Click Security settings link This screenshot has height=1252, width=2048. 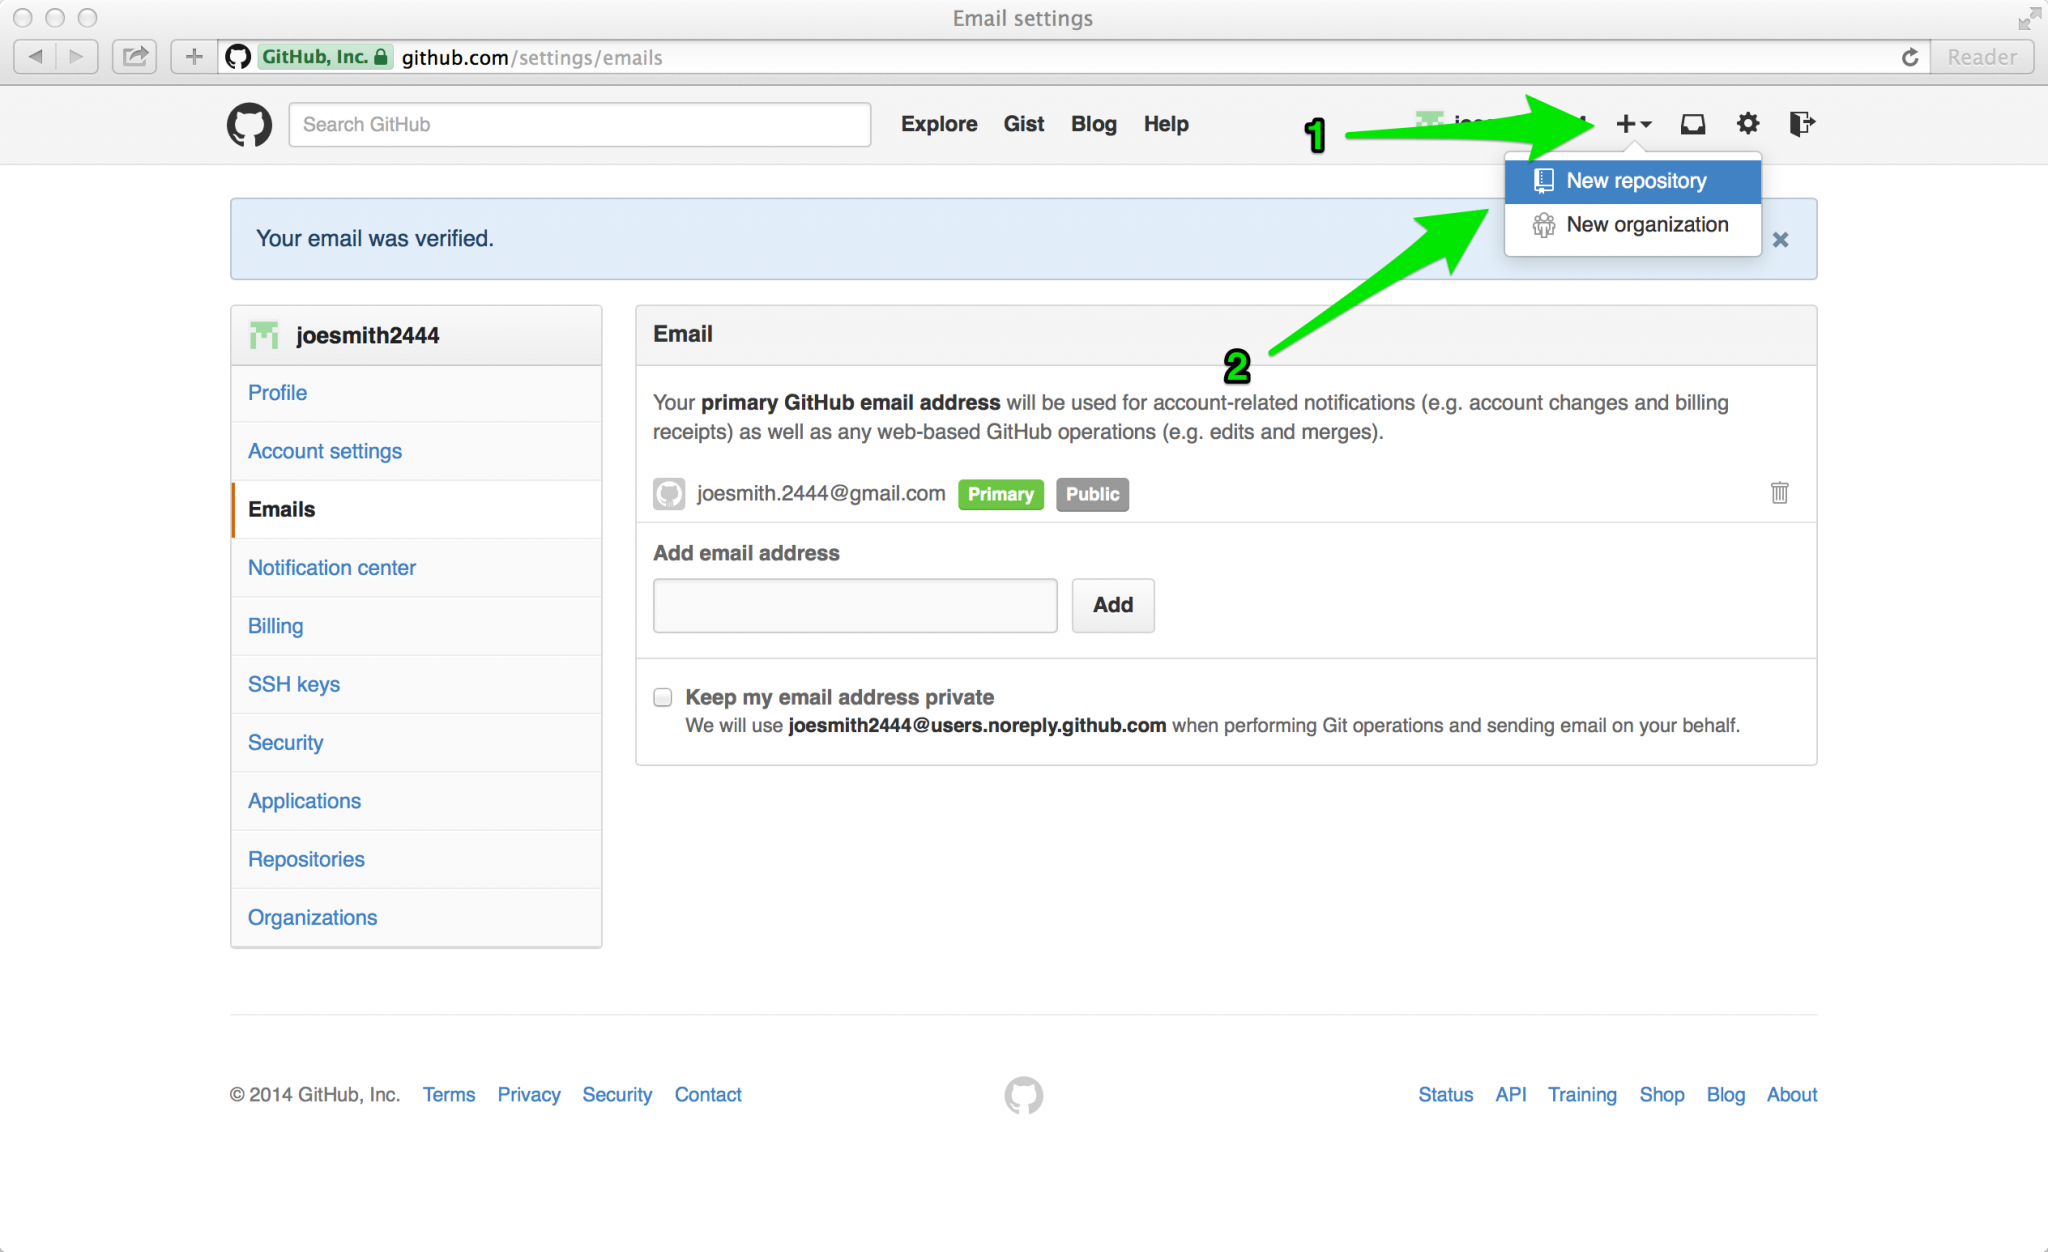[x=285, y=742]
